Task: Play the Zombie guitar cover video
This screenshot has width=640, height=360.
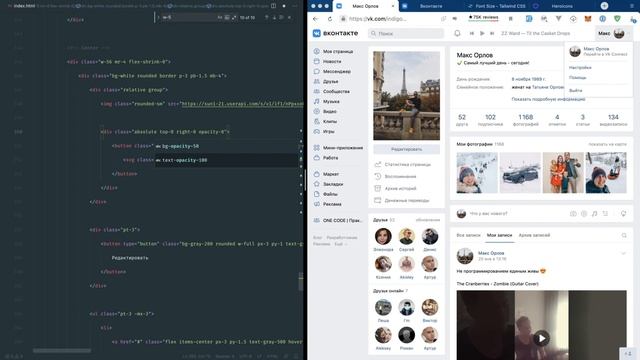Action: pos(541,338)
